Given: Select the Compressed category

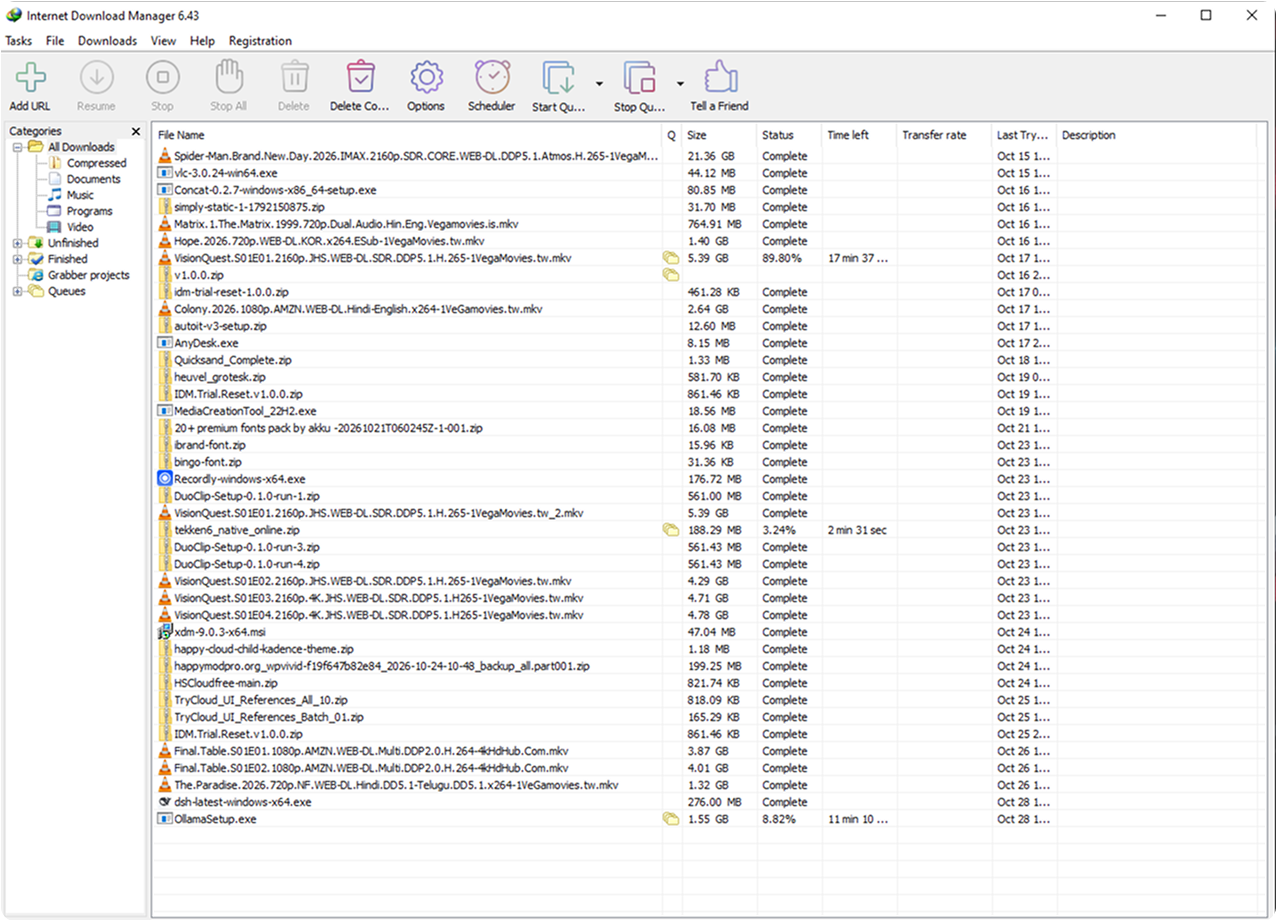Looking at the screenshot, I should 97,163.
